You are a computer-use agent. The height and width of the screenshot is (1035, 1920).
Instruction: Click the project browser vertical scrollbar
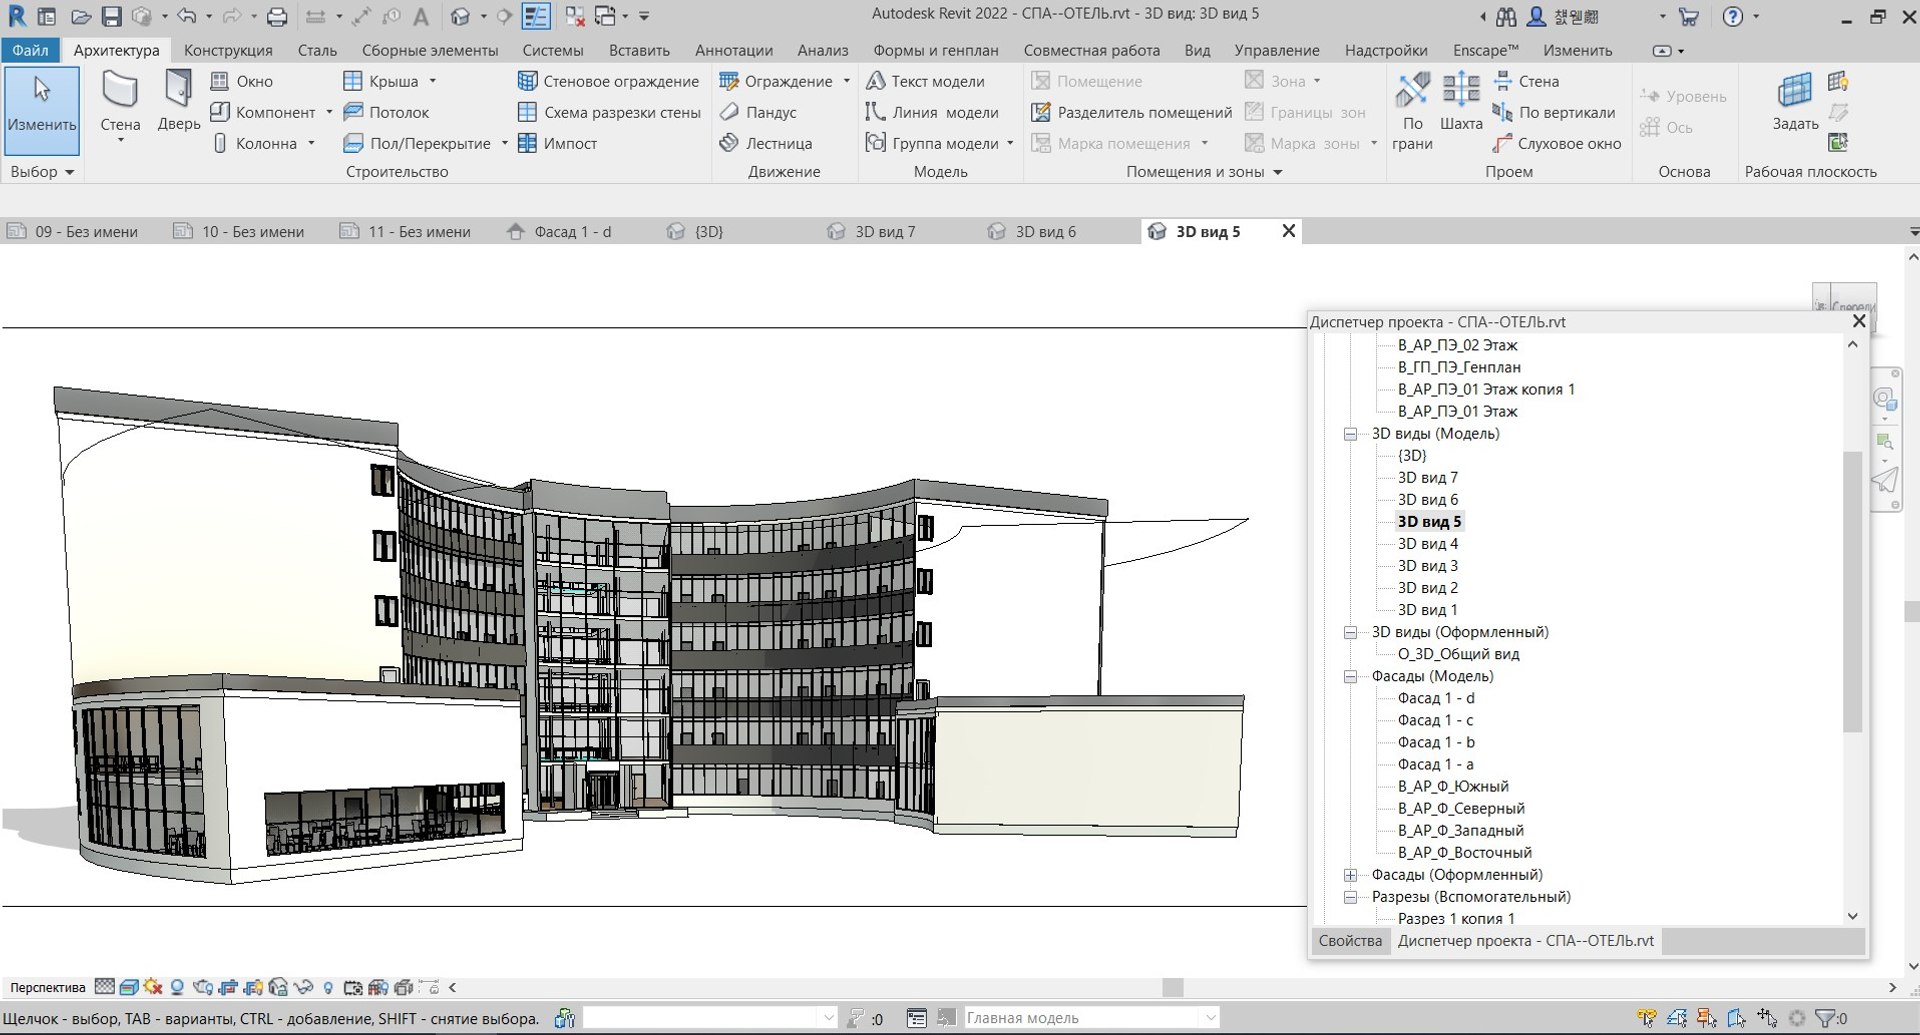(x=1852, y=590)
